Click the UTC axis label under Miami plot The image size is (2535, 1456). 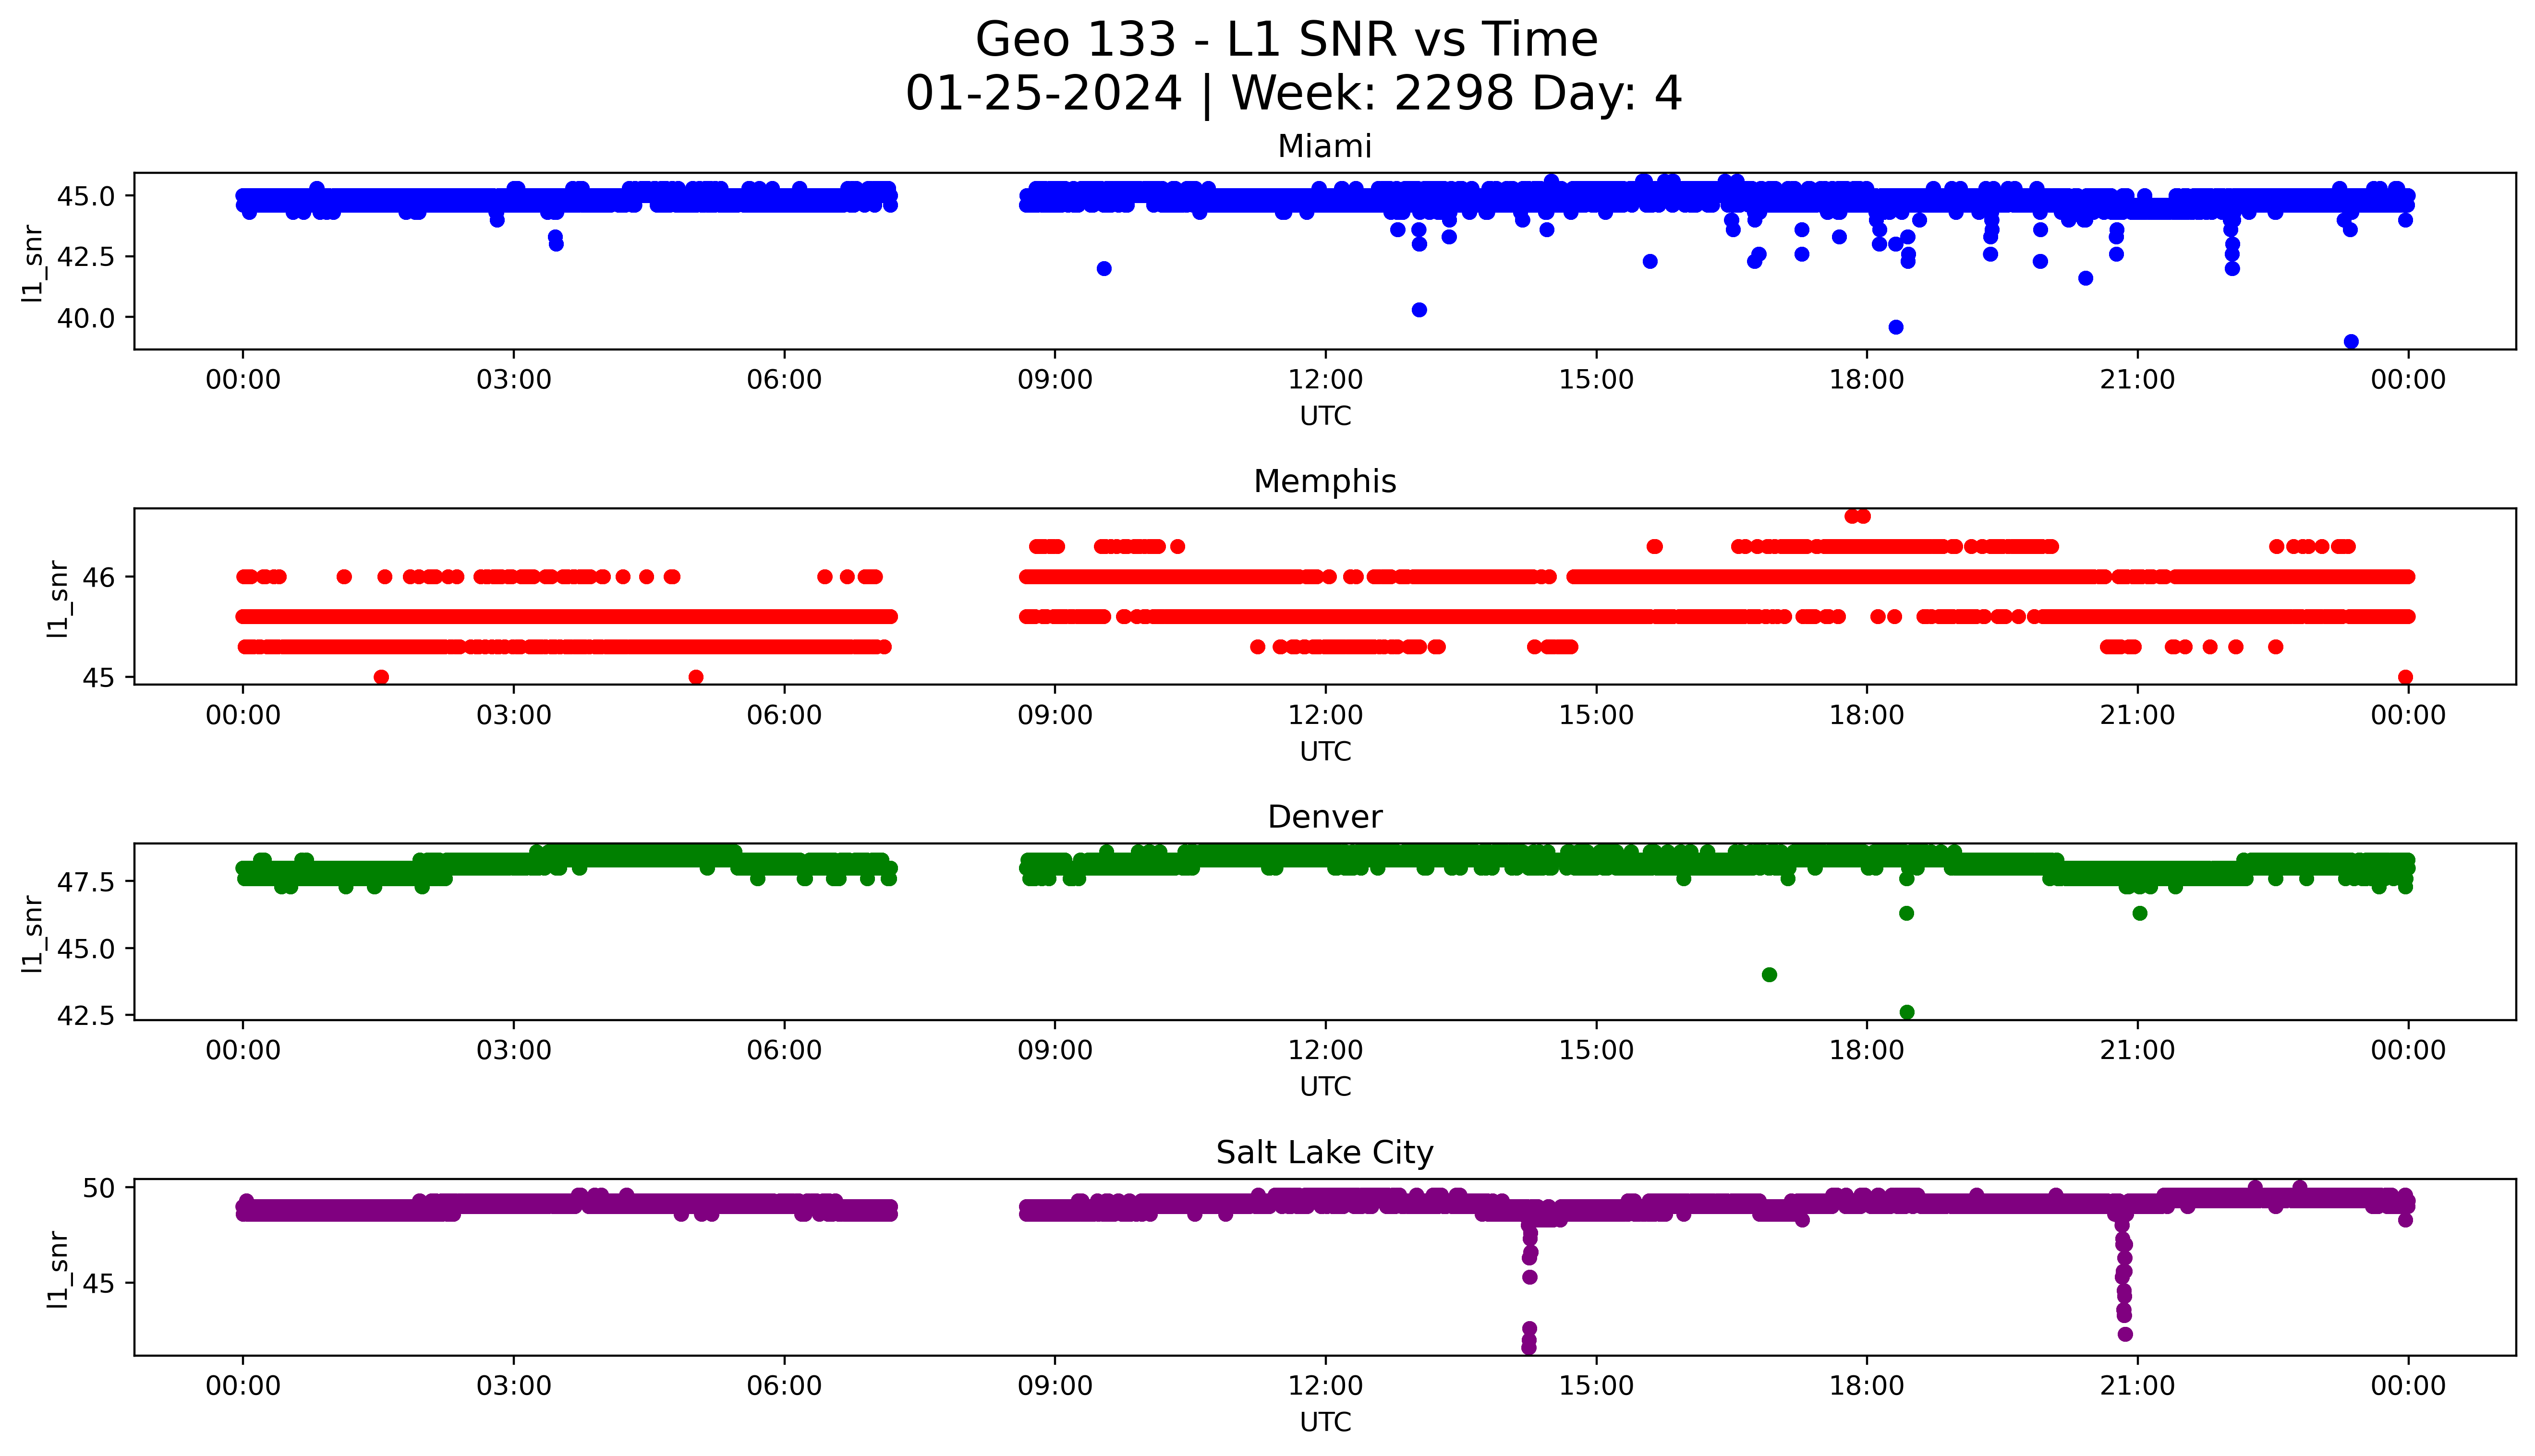1325,416
